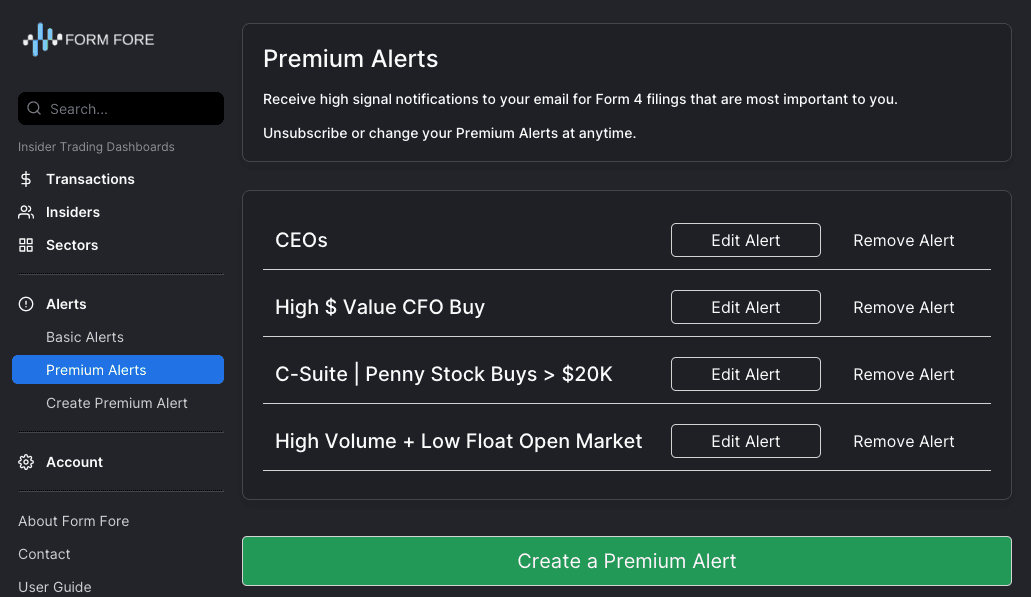Screen dimensions: 1031x597
Task: Click the green Create a Premium Alert button
Action: point(627,561)
